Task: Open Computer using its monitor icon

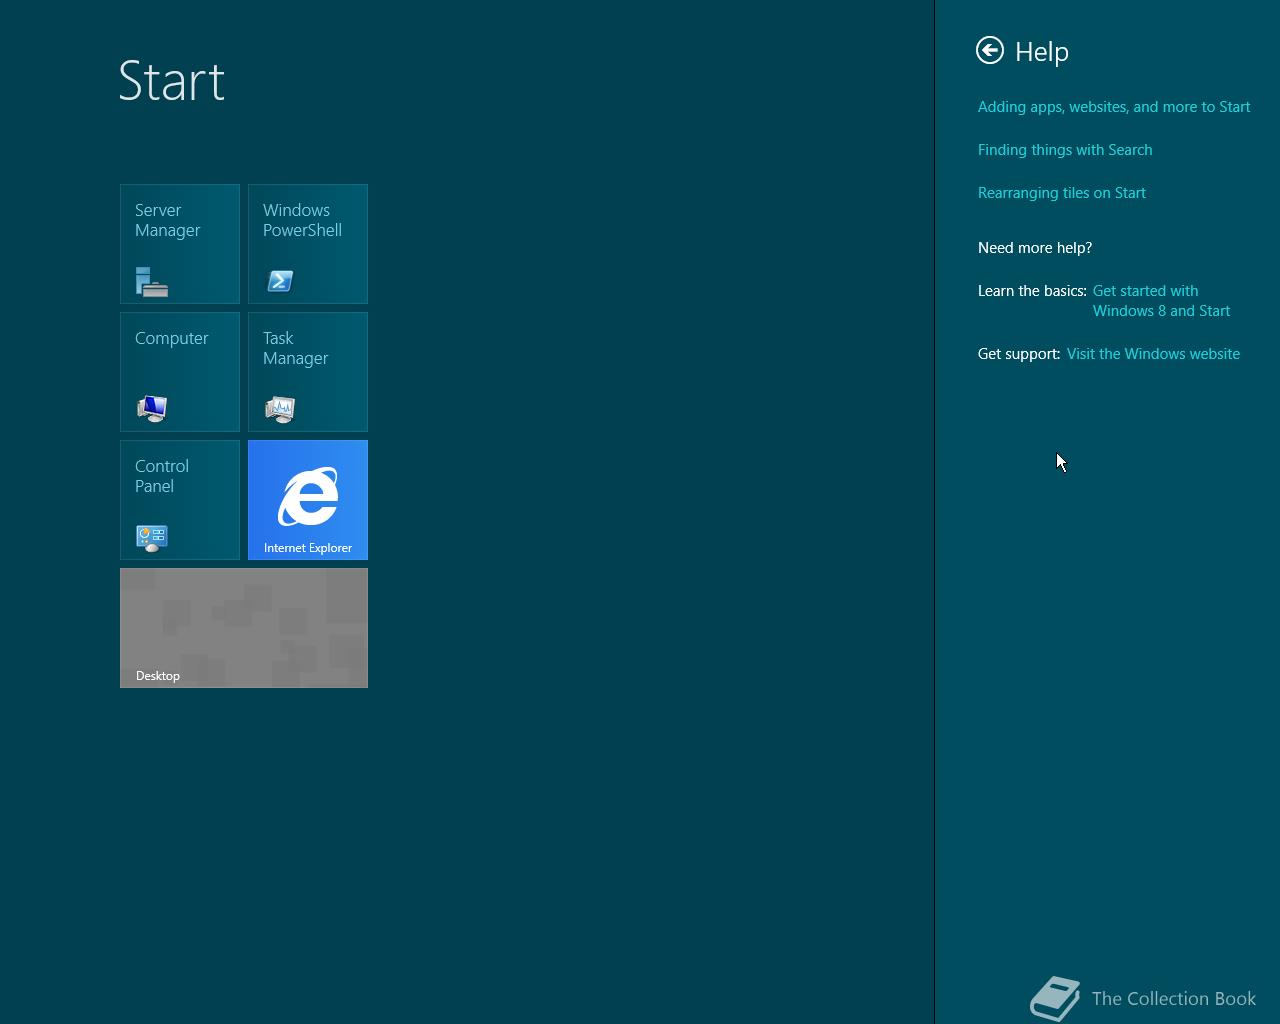Action: pos(152,409)
